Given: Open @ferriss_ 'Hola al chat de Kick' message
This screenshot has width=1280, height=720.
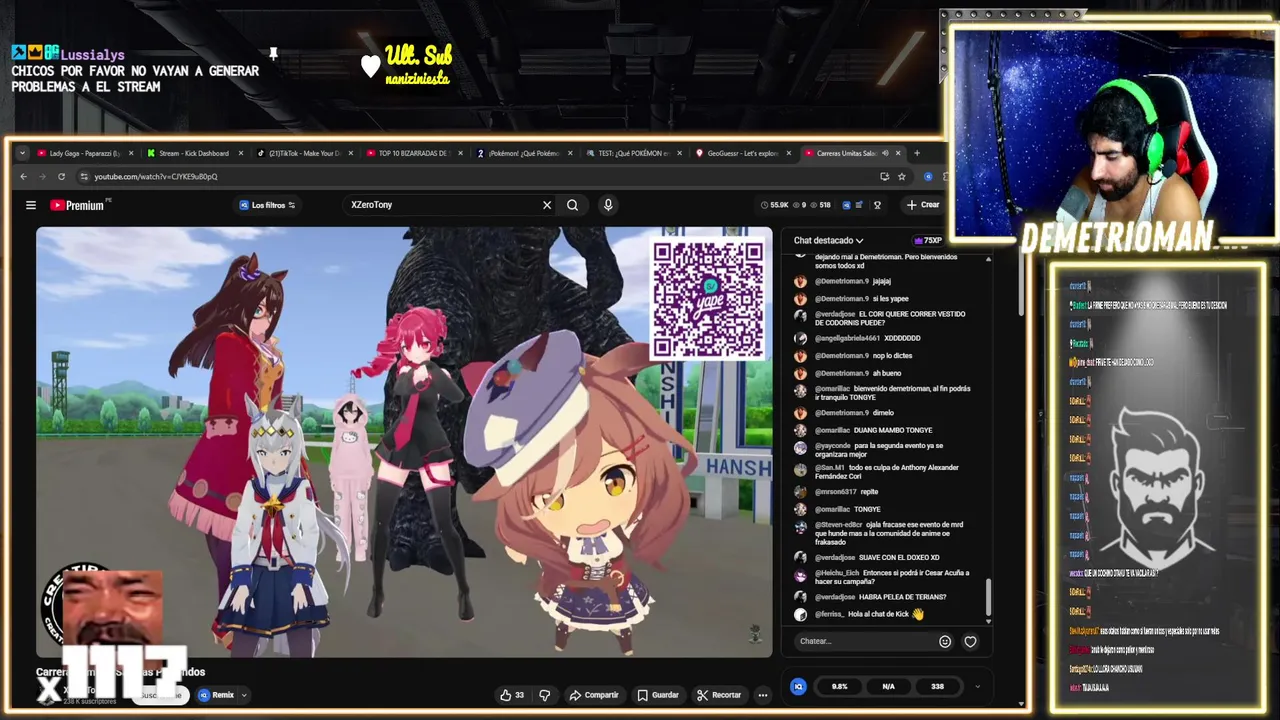Looking at the screenshot, I should 860,614.
